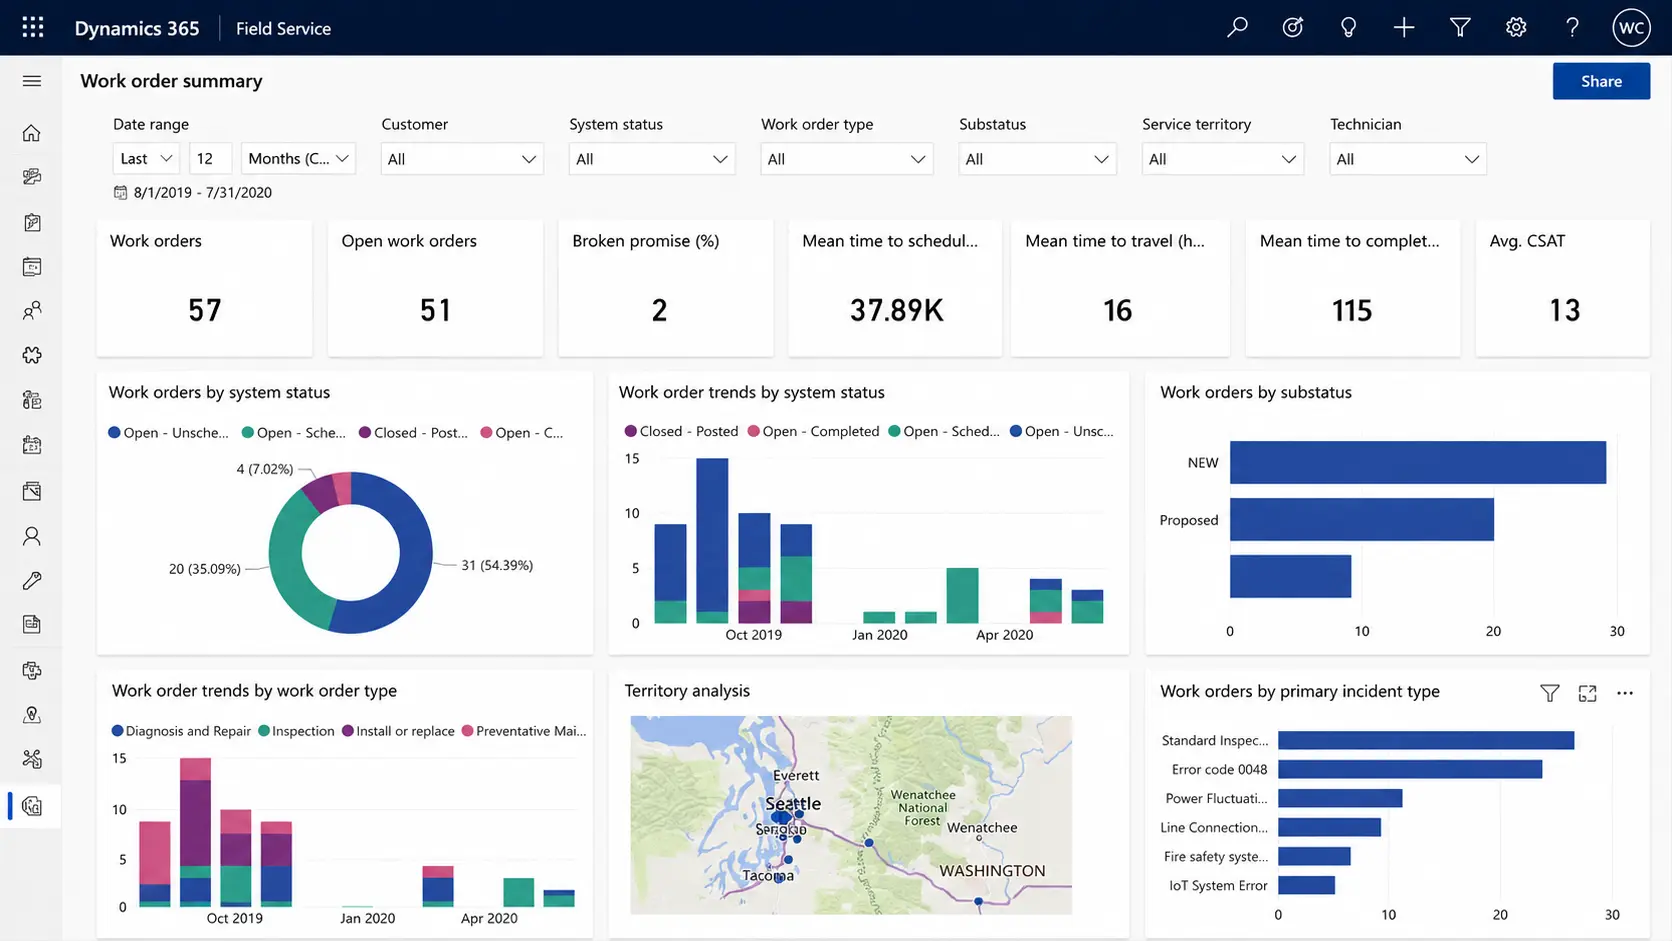Screen dimensions: 1672x941
Task: Click the clipboard with pencil icon in sidebar
Action: [x=32, y=222]
